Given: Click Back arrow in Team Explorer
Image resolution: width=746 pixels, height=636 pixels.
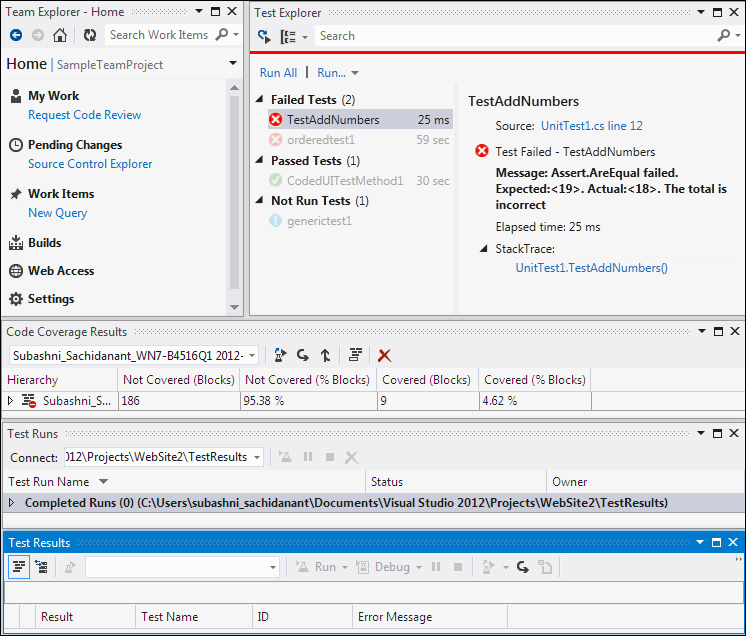Looking at the screenshot, I should tap(16, 35).
